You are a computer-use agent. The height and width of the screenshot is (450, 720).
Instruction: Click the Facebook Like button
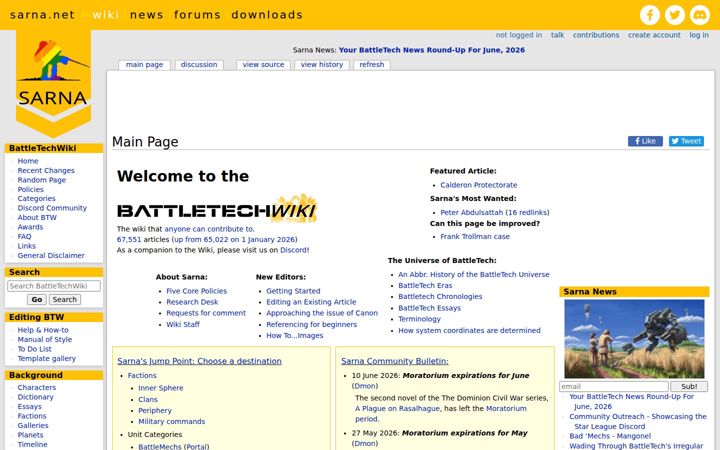pos(645,141)
